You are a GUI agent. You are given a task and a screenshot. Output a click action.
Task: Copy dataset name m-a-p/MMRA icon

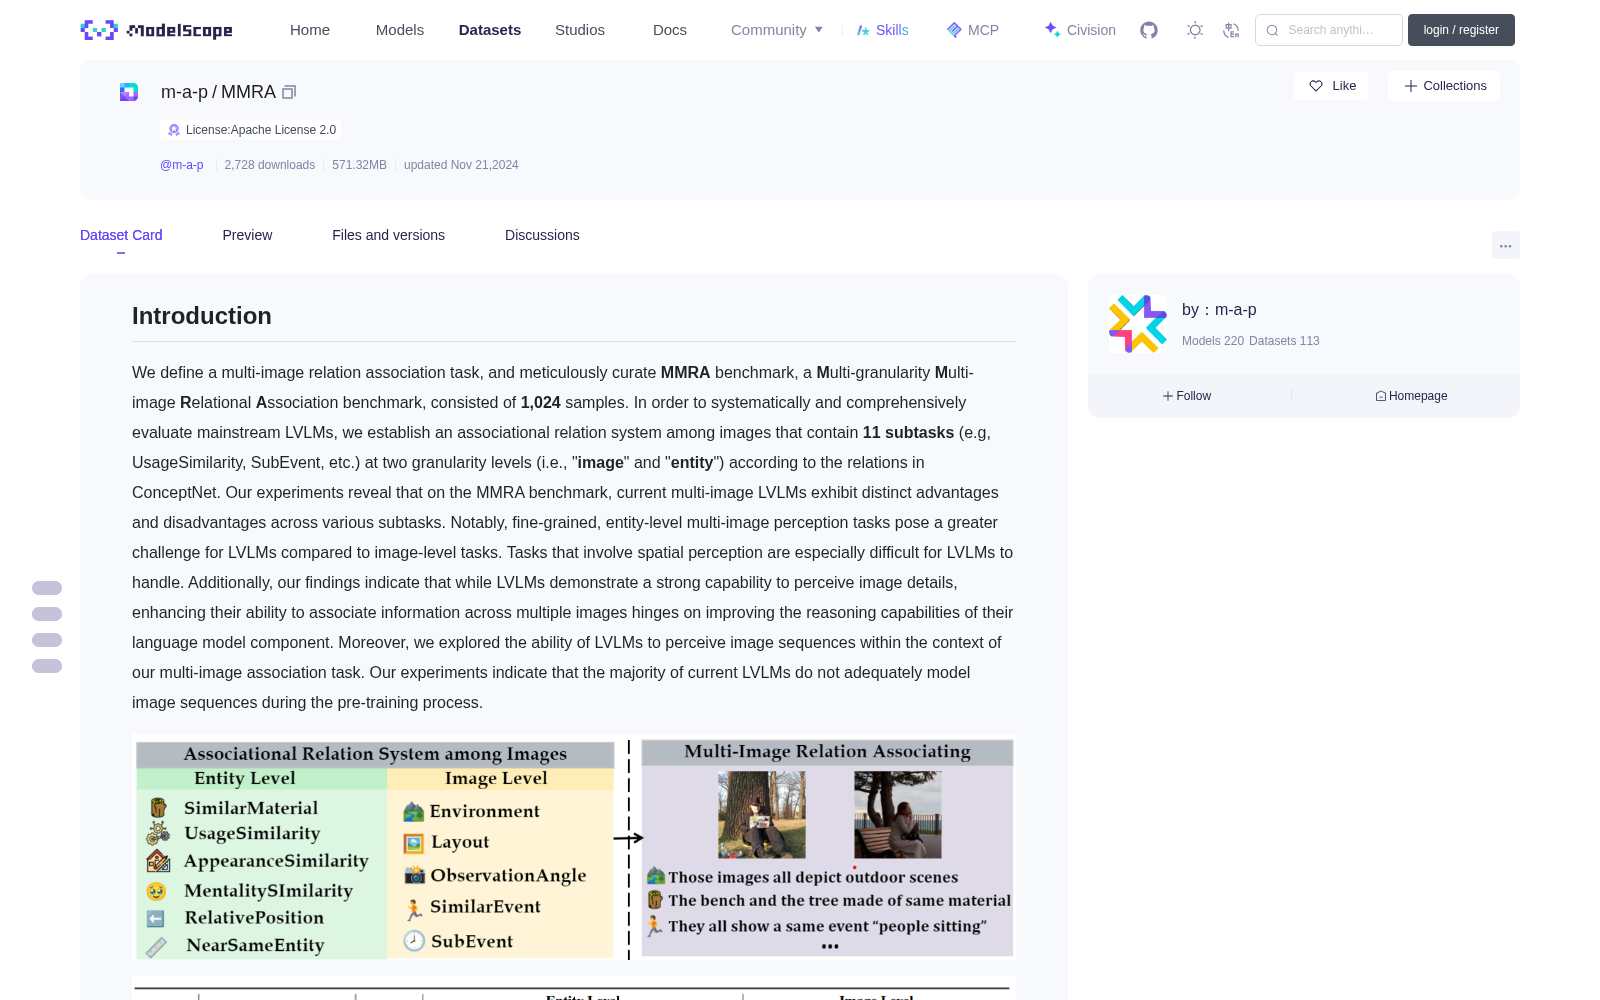[x=289, y=92]
